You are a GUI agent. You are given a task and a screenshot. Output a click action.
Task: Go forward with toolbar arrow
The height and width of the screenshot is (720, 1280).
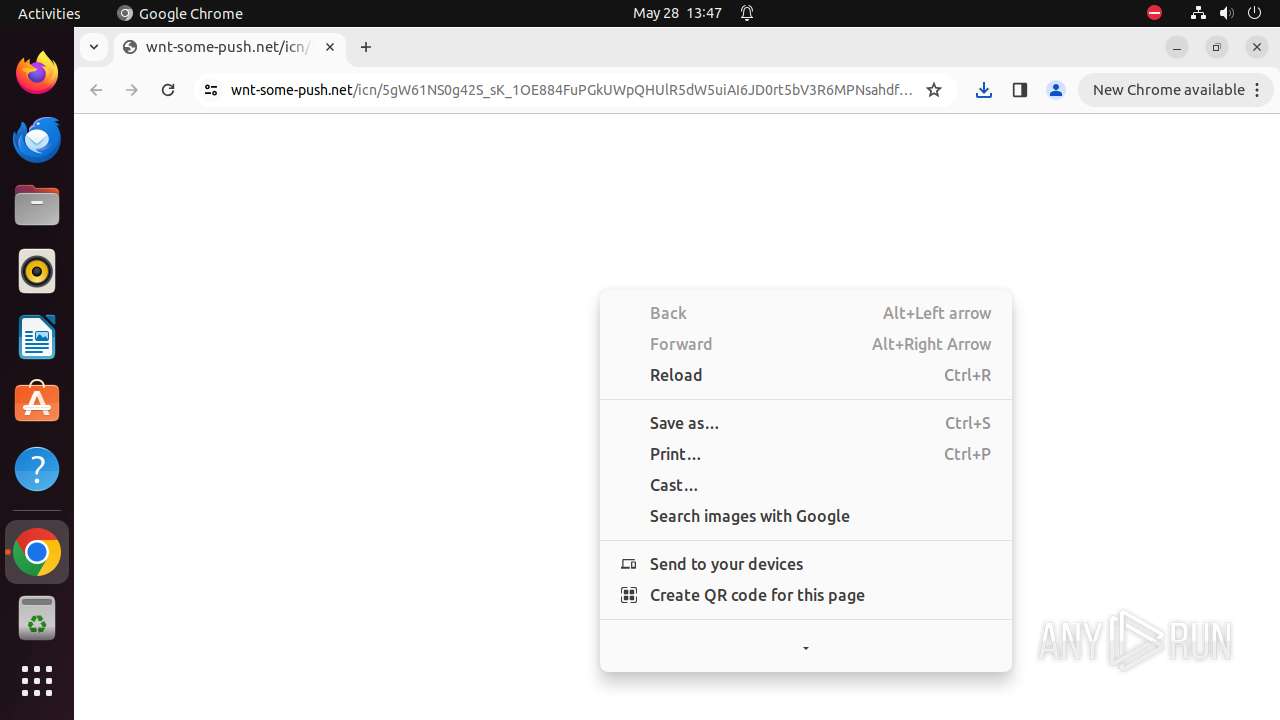(x=132, y=90)
